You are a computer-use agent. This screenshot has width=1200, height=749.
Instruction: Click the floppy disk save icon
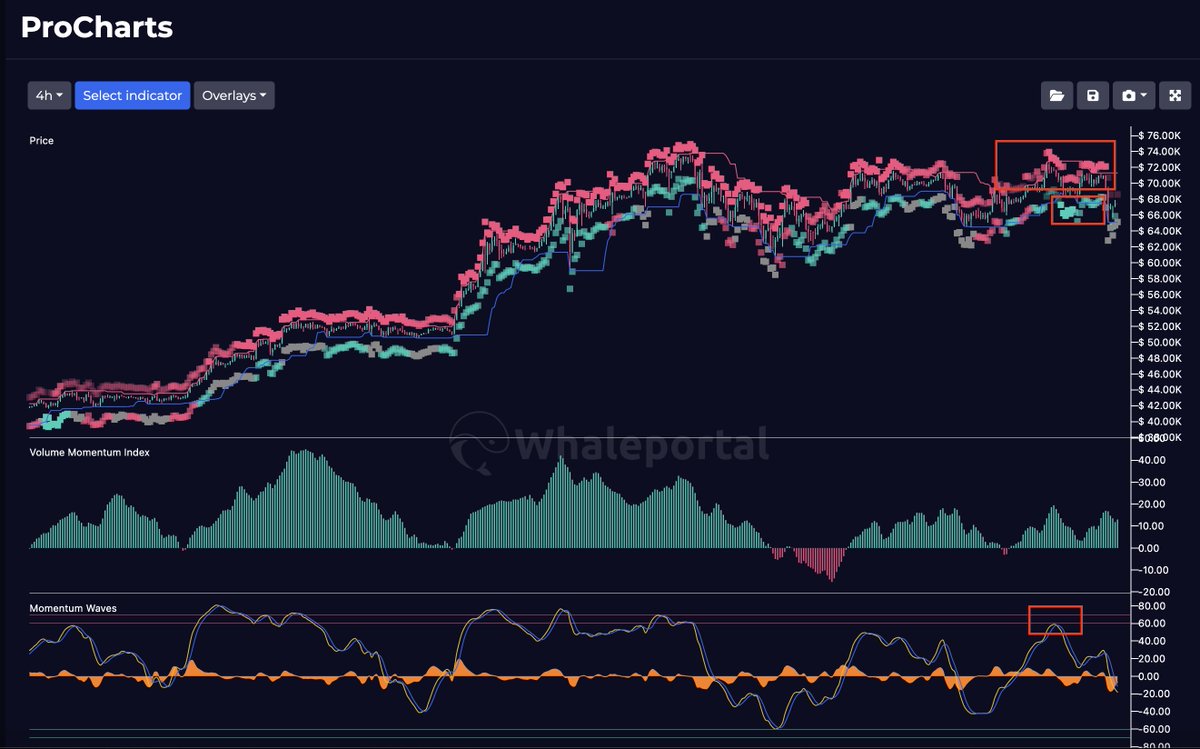pyautogui.click(x=1092, y=95)
